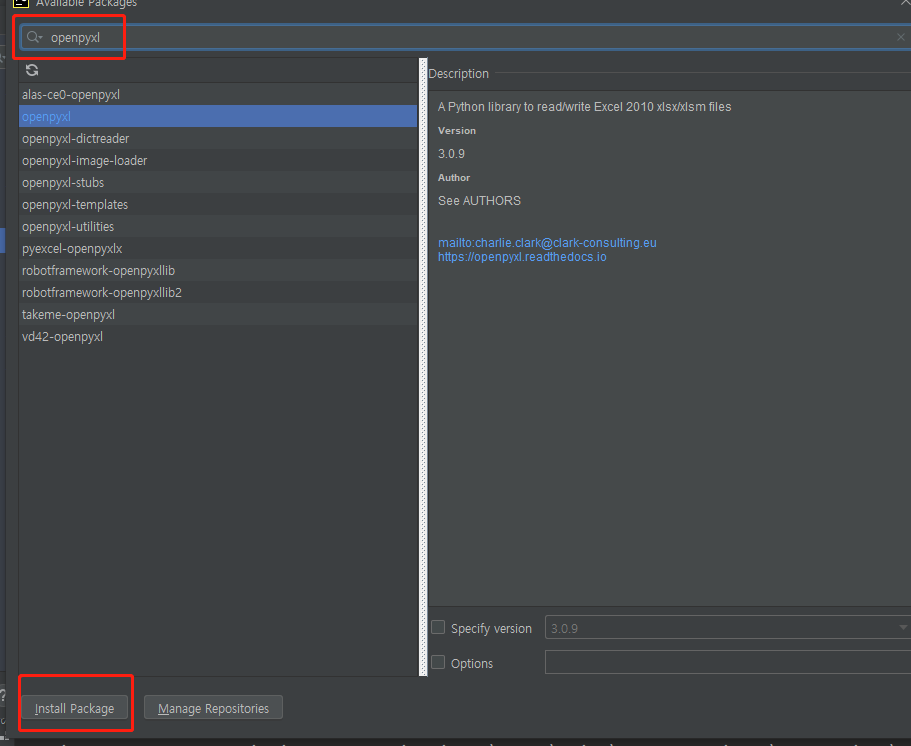Viewport: 911px width, 746px height.
Task: Select robotframework-openpyxllib package
Action: [218, 271]
